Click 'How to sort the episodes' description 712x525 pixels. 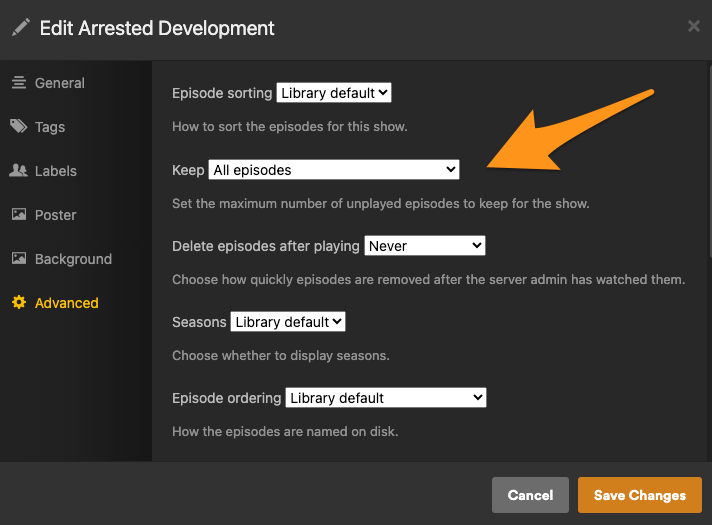pos(290,126)
